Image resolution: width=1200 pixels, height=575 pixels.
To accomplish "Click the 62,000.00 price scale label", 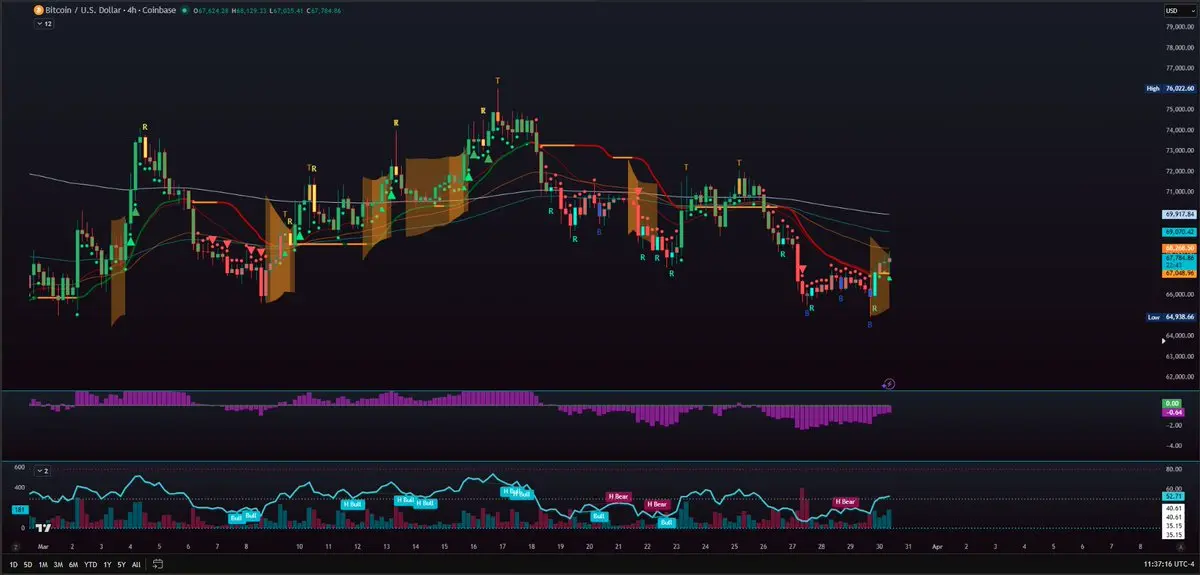I will (x=1179, y=377).
